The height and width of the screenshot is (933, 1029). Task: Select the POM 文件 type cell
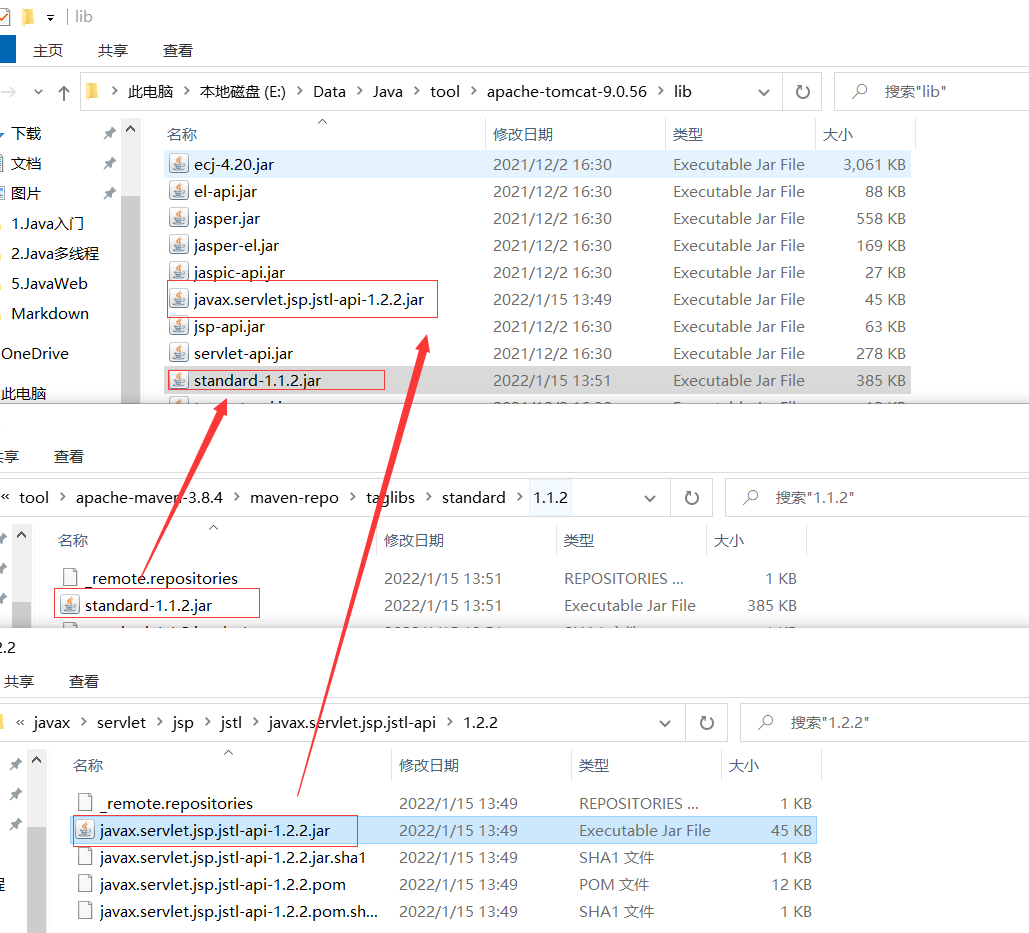tap(614, 884)
